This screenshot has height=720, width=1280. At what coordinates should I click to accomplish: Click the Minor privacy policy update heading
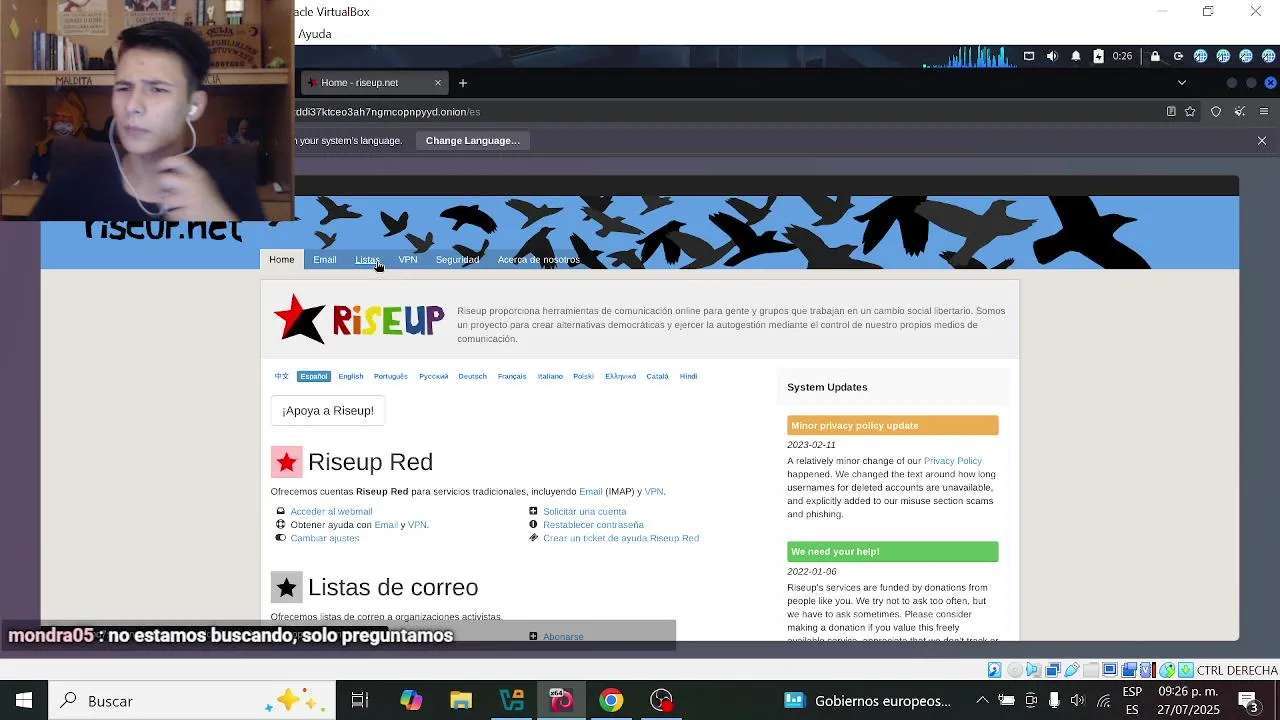click(893, 426)
